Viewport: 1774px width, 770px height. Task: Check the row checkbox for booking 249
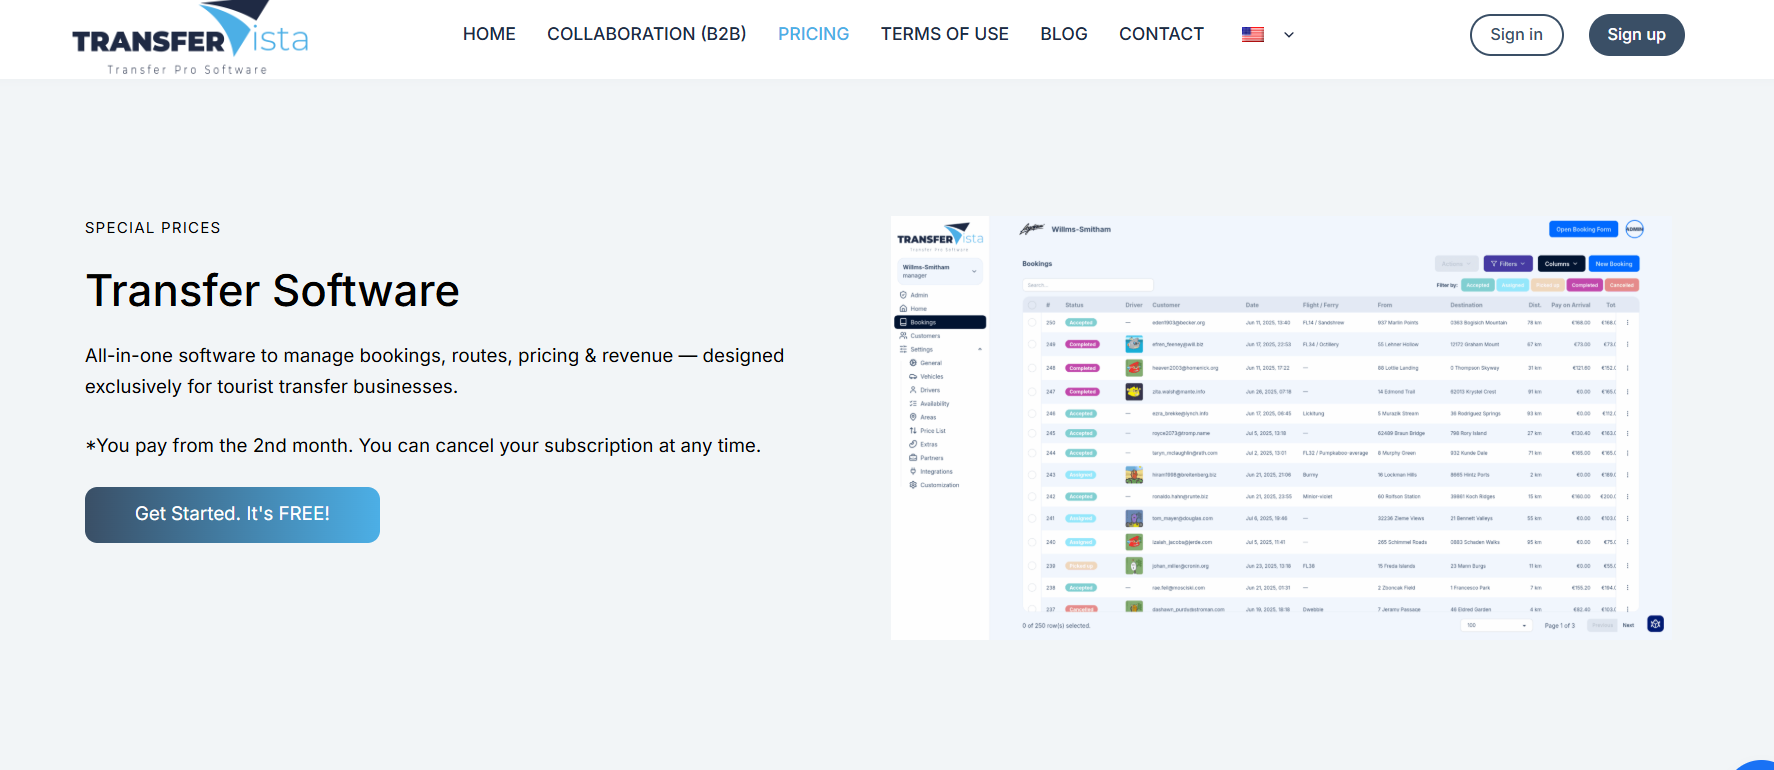(1032, 344)
